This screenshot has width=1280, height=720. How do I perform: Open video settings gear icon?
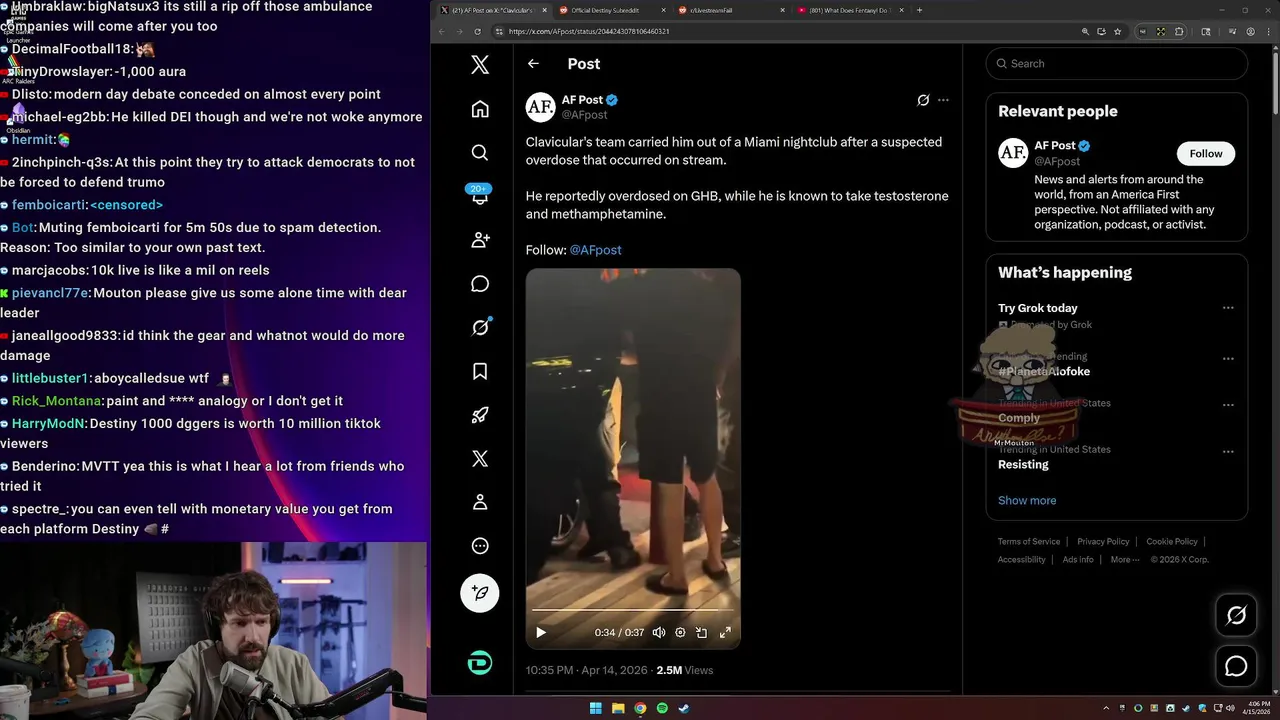tap(681, 632)
